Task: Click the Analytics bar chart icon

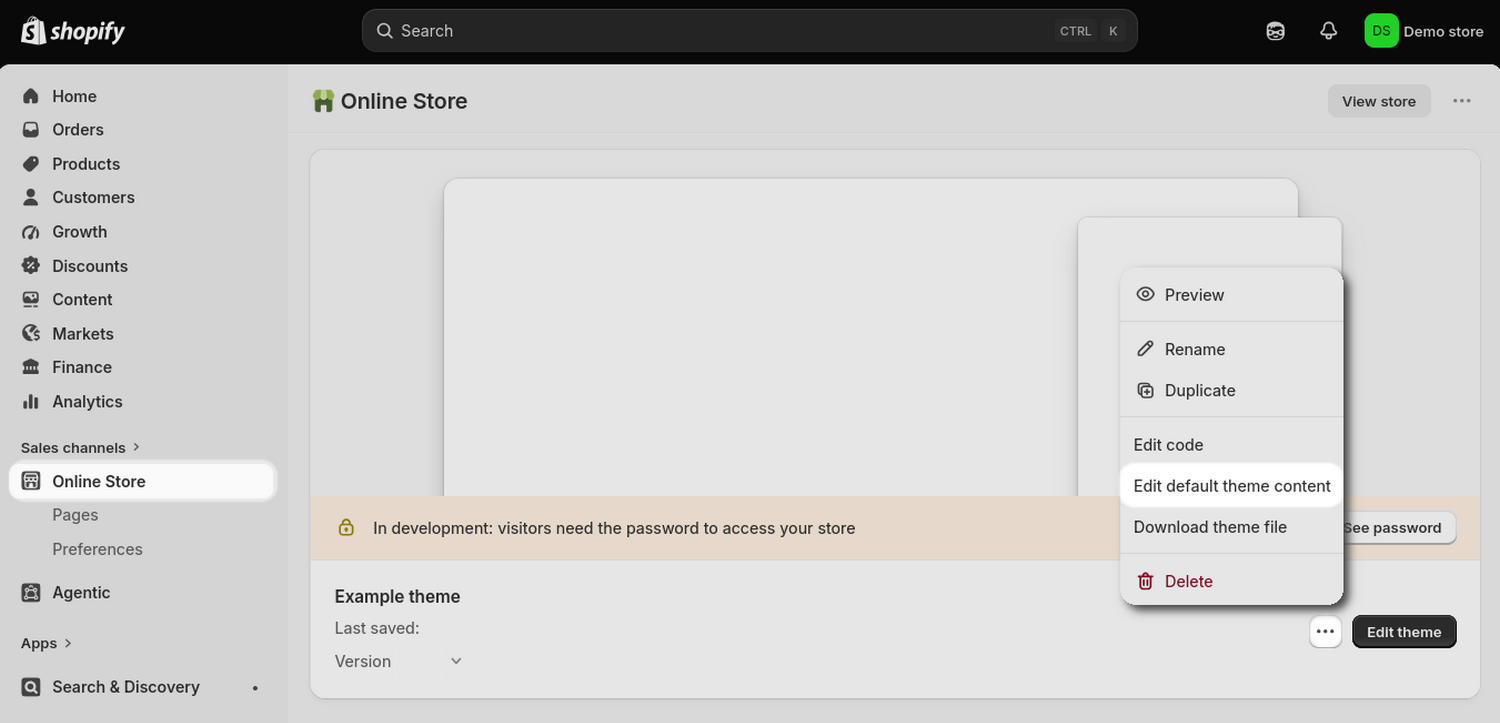Action: [x=31, y=402]
